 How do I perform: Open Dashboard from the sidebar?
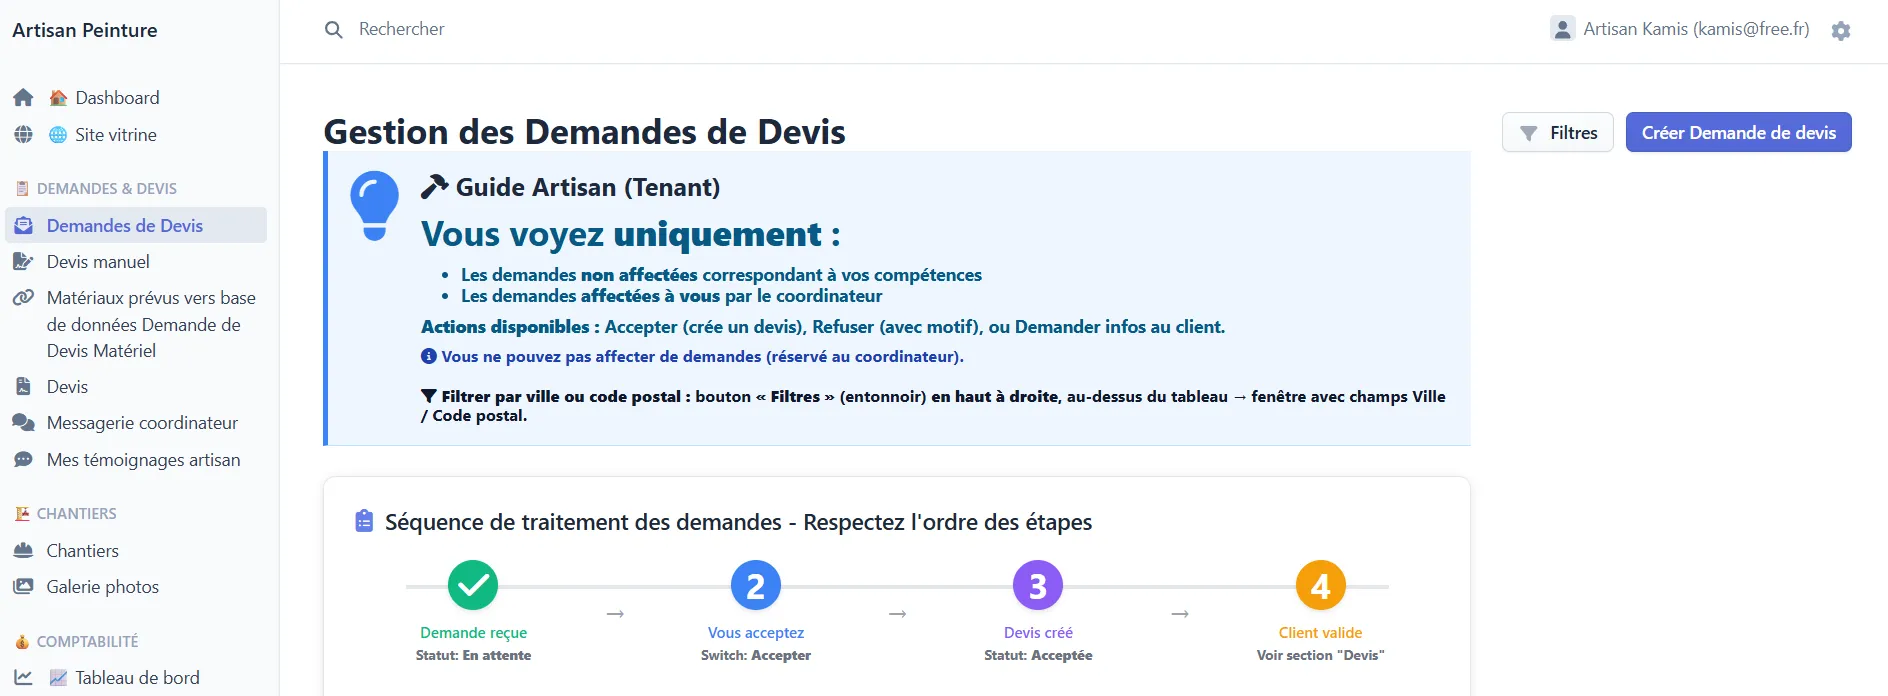tap(117, 98)
